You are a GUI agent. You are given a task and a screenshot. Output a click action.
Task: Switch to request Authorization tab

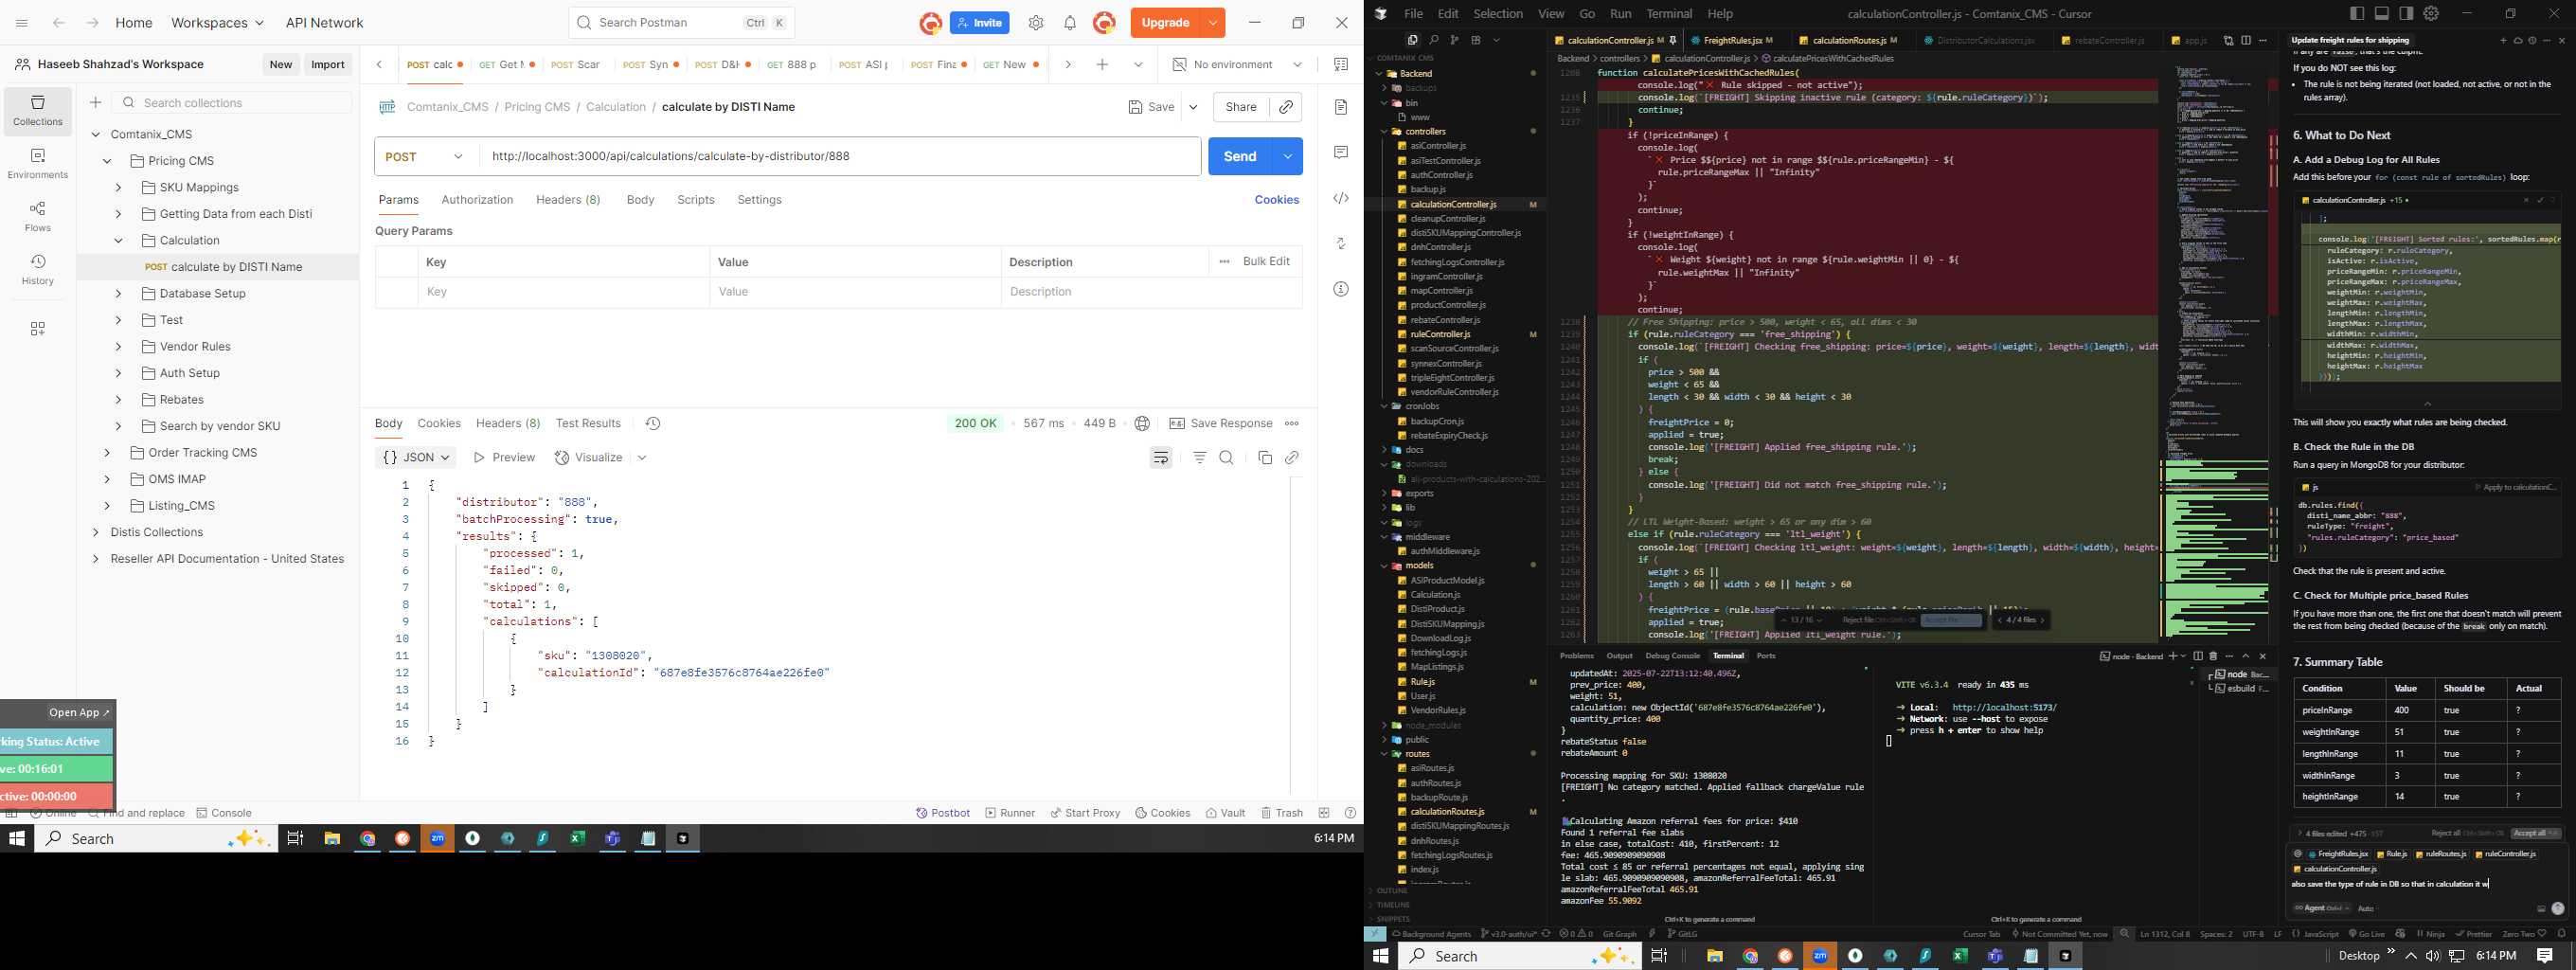[x=477, y=200]
